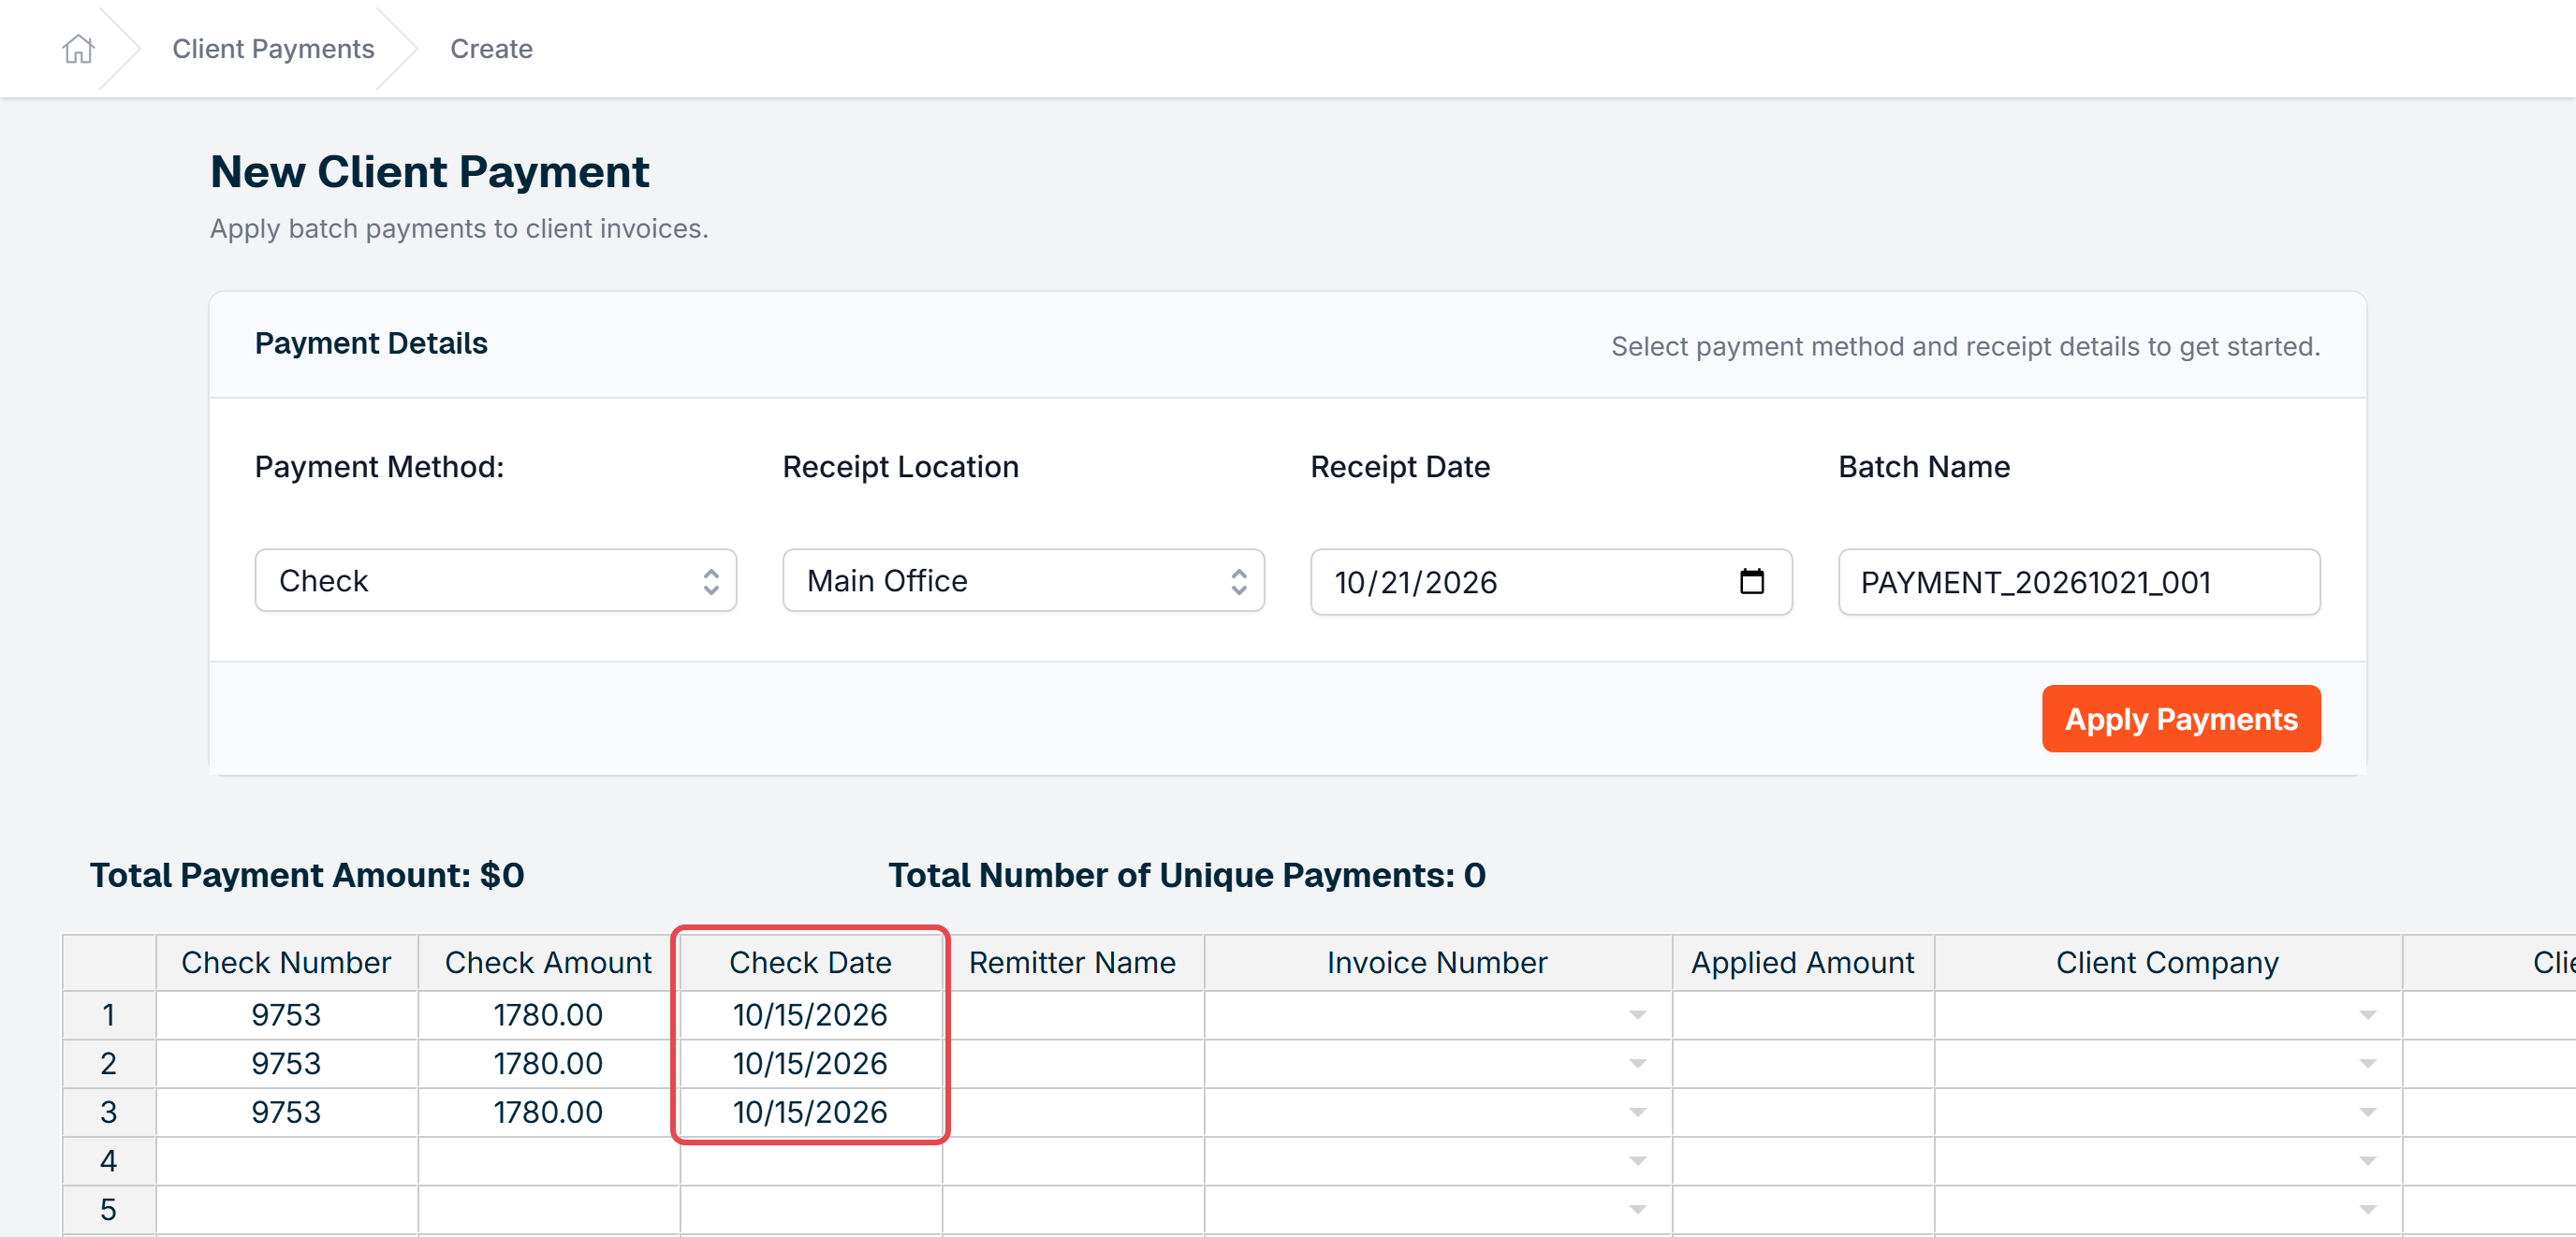Click the Receipt Date field 10/21/2026
Viewport: 2576px width, 1237px height.
[1551, 581]
